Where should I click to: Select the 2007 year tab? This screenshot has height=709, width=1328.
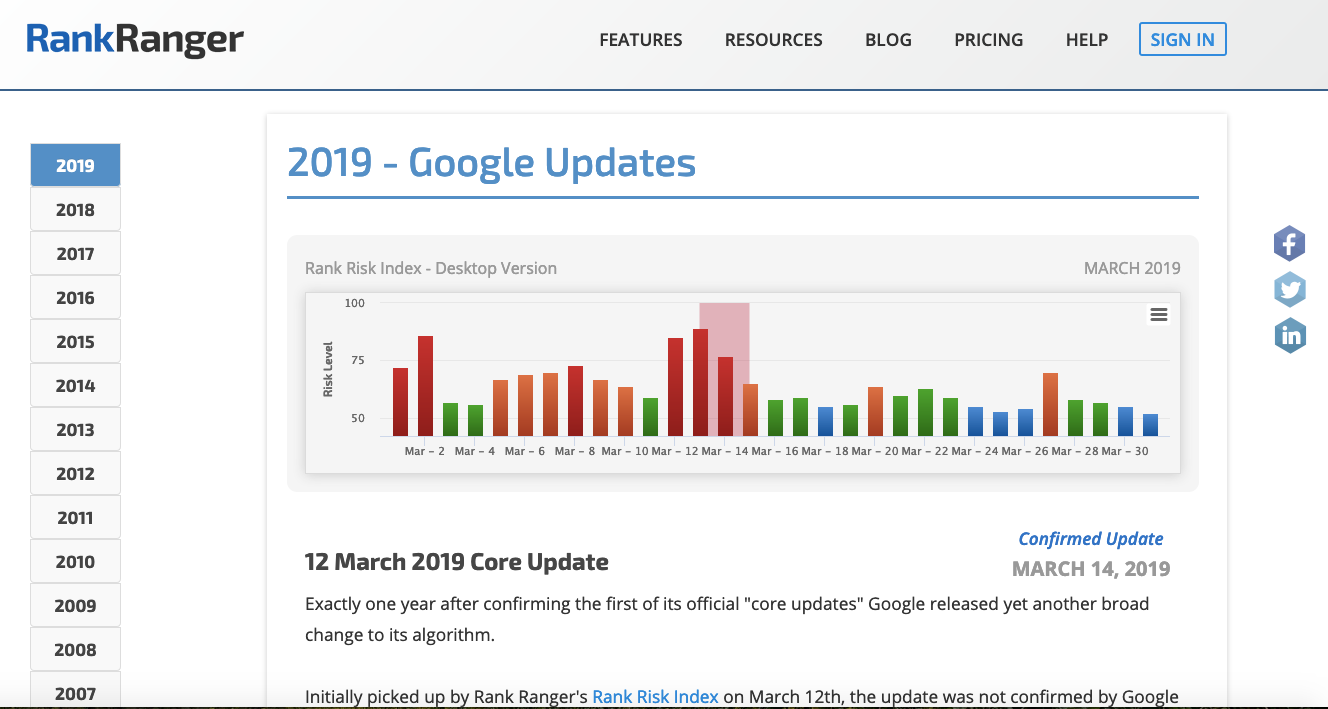pyautogui.click(x=75, y=692)
